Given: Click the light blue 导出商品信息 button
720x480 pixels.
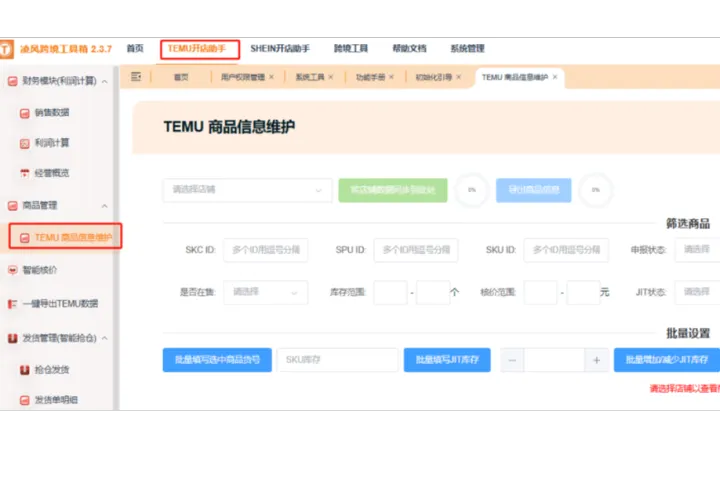Looking at the screenshot, I should [x=534, y=190].
